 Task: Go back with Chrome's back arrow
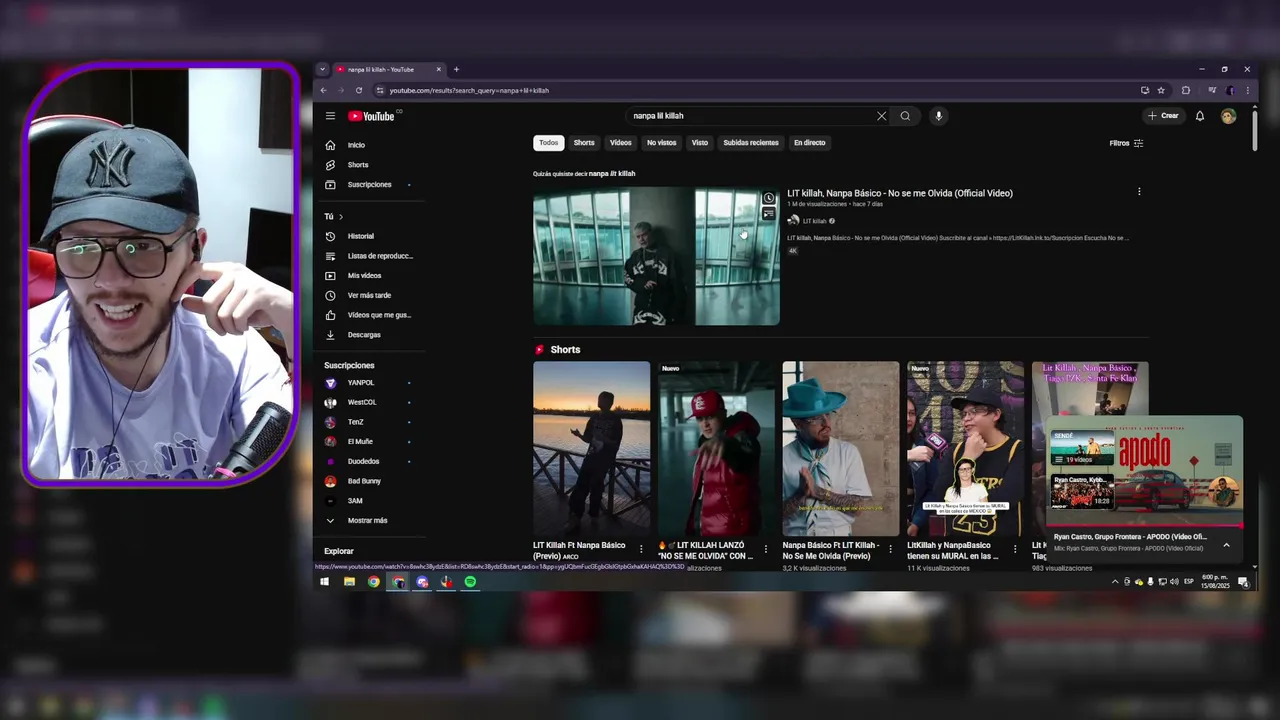(x=323, y=90)
